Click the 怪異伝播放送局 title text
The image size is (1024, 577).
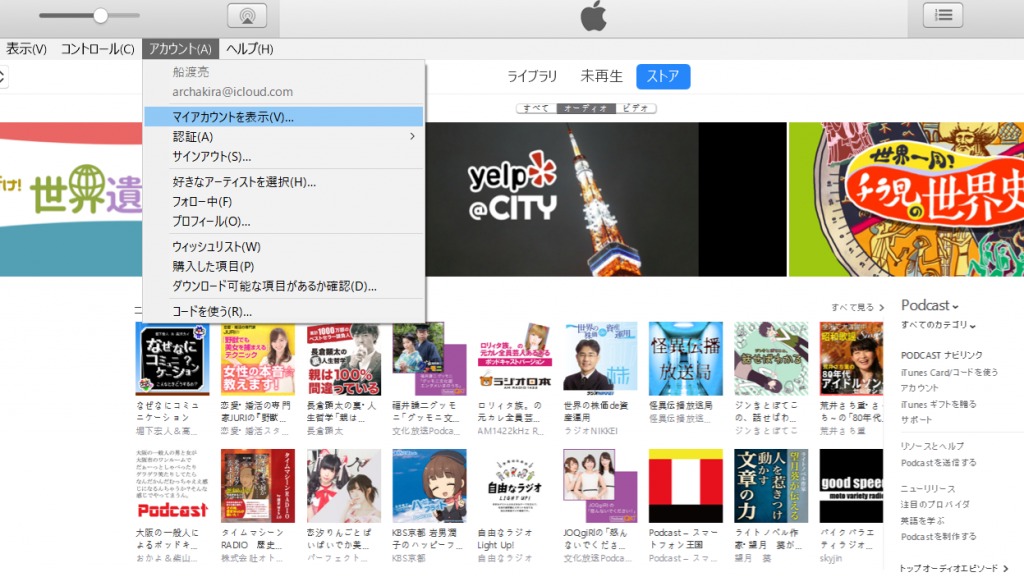[680, 405]
